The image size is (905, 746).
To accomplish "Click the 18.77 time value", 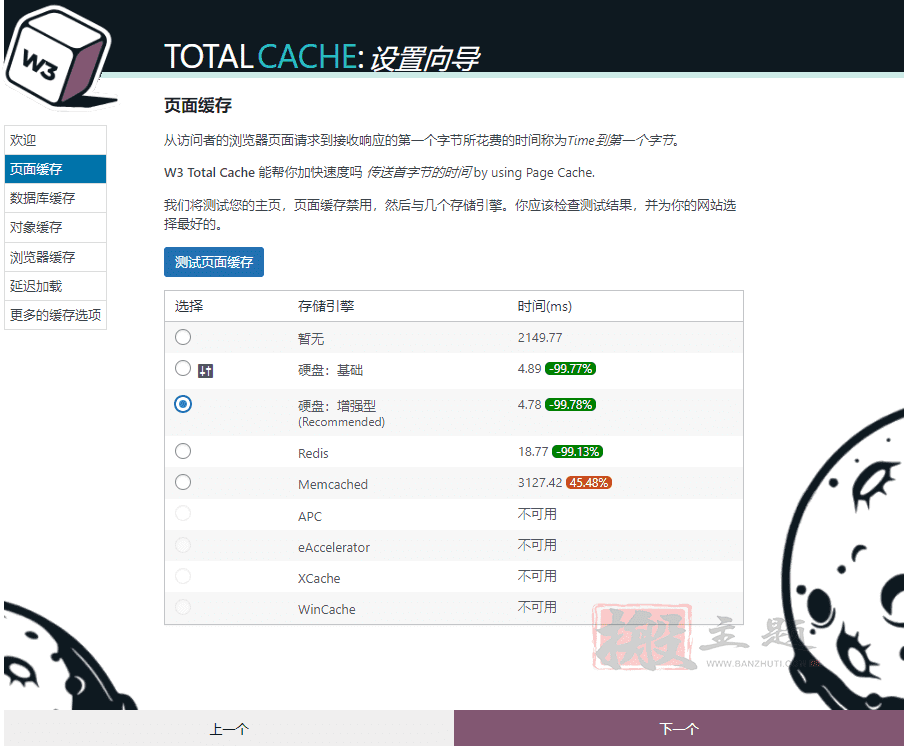I will tap(533, 451).
